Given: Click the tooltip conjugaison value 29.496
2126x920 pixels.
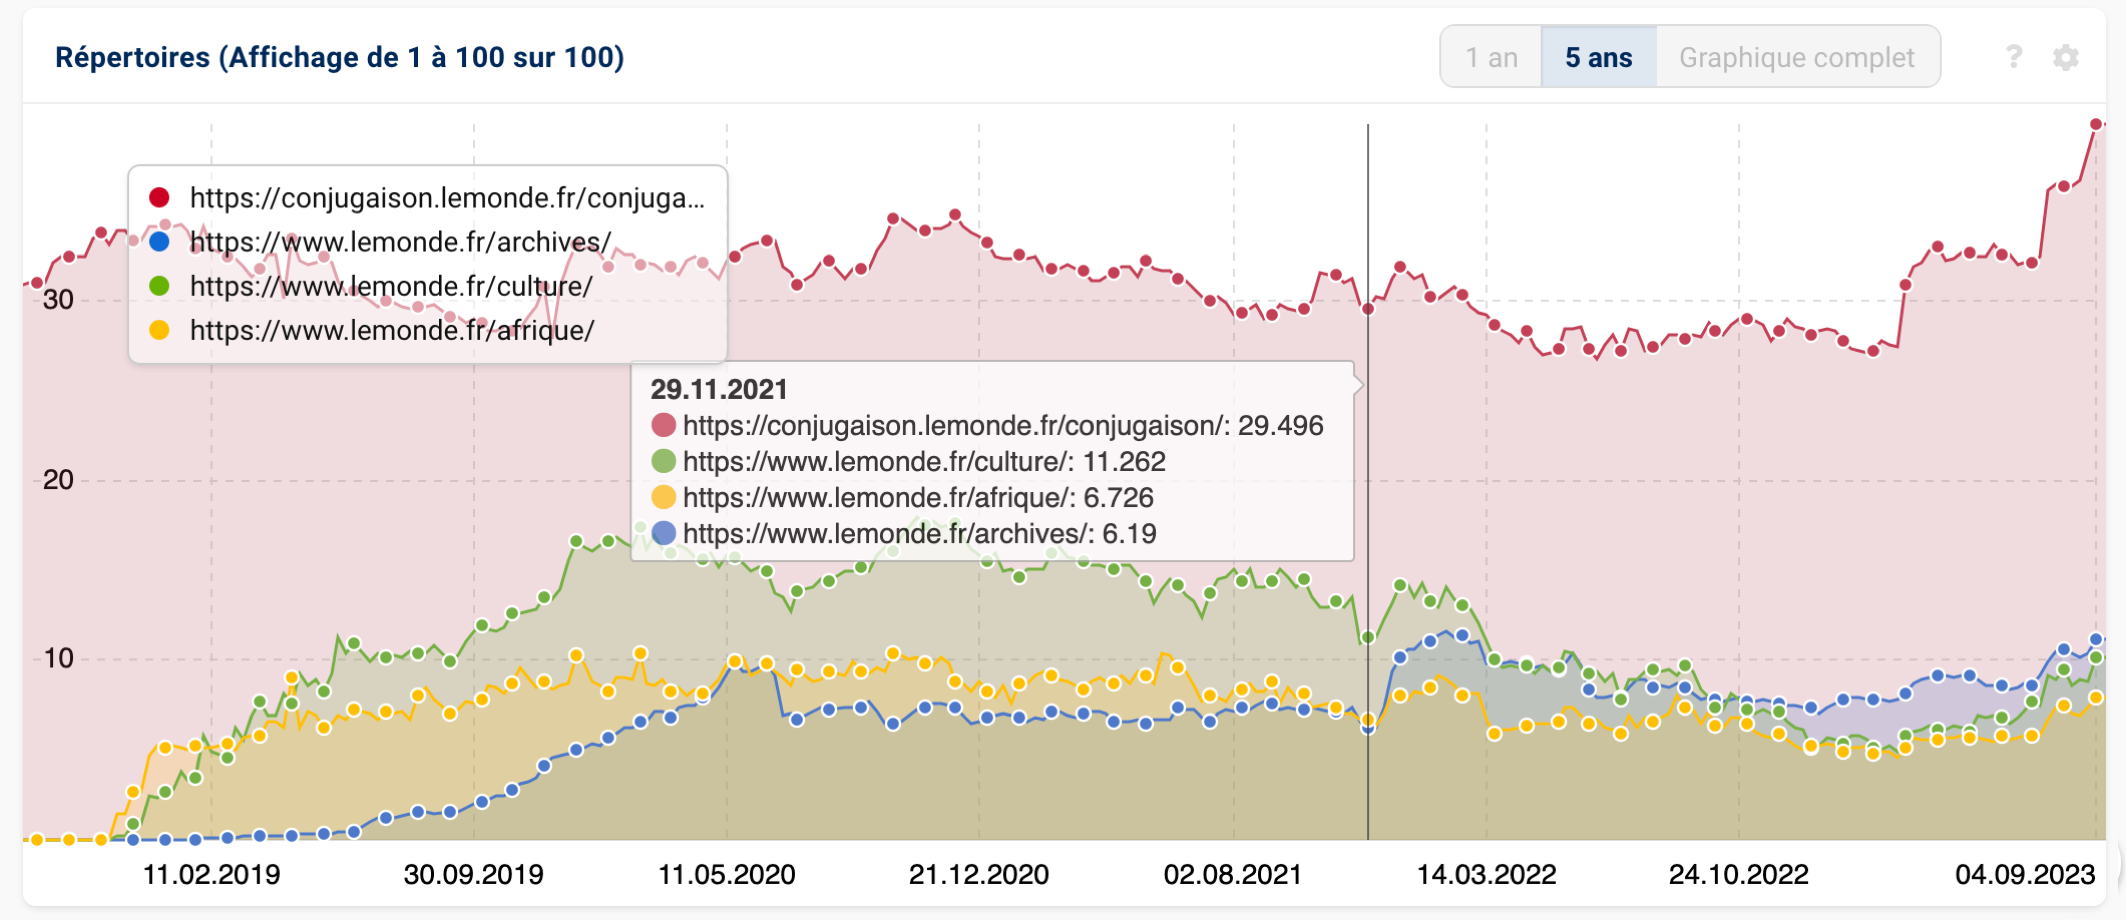Looking at the screenshot, I should click(x=1281, y=426).
